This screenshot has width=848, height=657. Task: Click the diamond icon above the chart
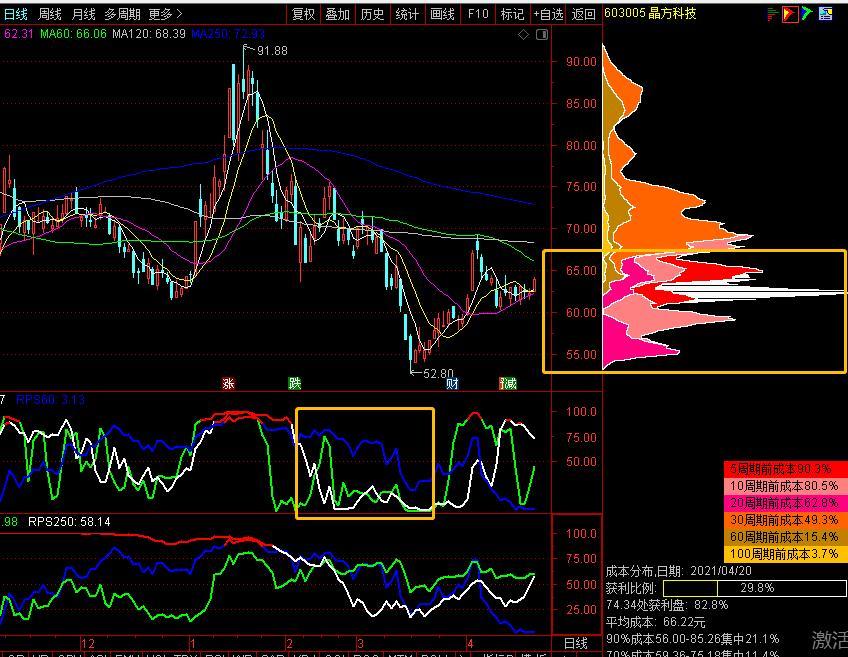pyautogui.click(x=523, y=35)
